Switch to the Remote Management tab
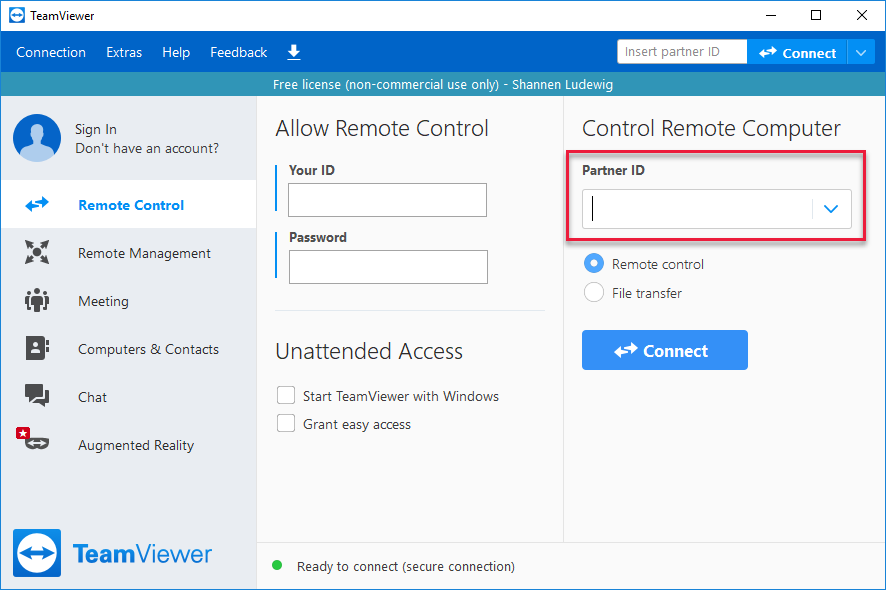This screenshot has width=886, height=590. [x=129, y=253]
